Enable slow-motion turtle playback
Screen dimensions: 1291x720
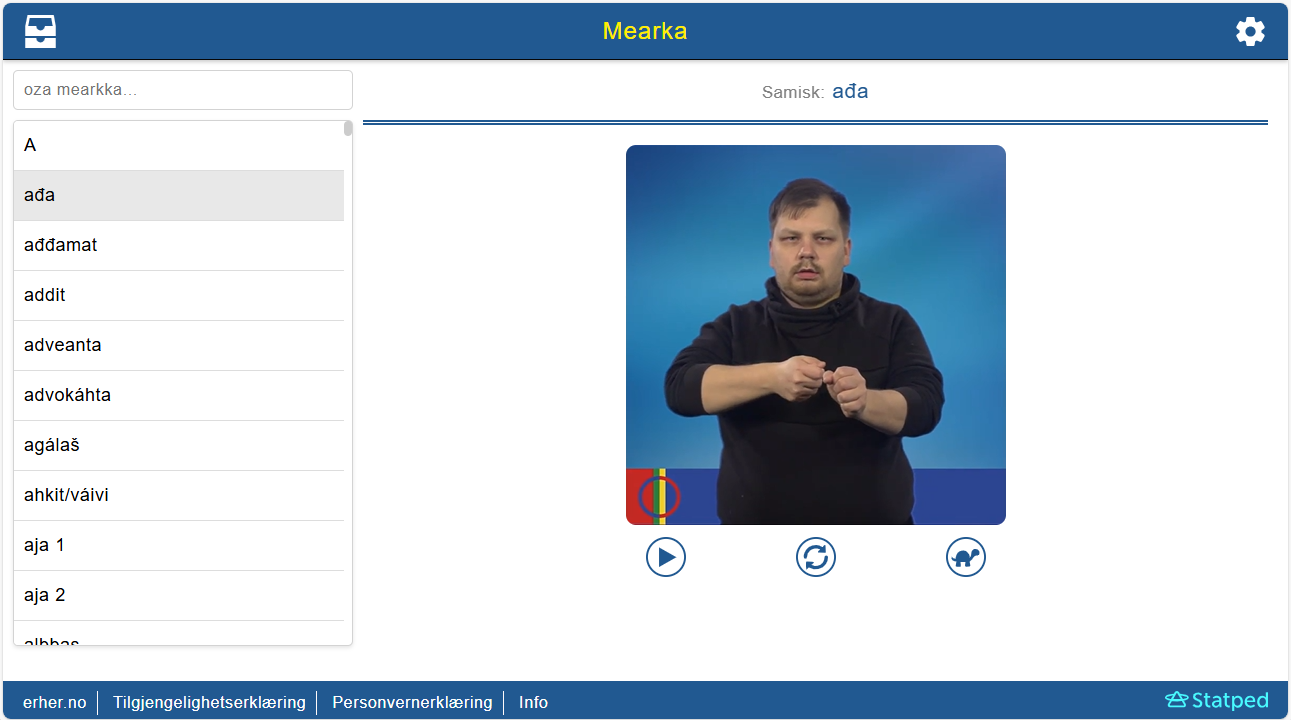coord(966,557)
